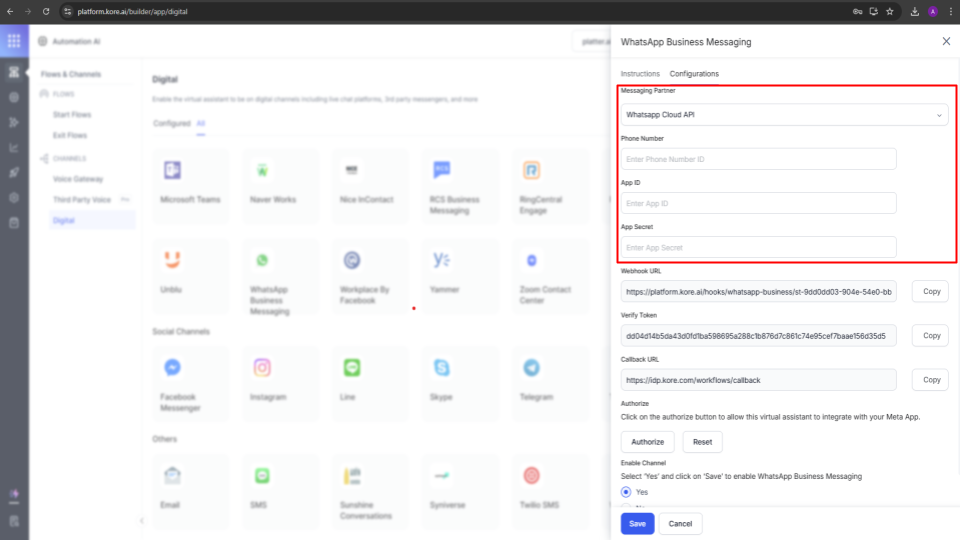Select the Webhook URL text field

[x=759, y=291]
